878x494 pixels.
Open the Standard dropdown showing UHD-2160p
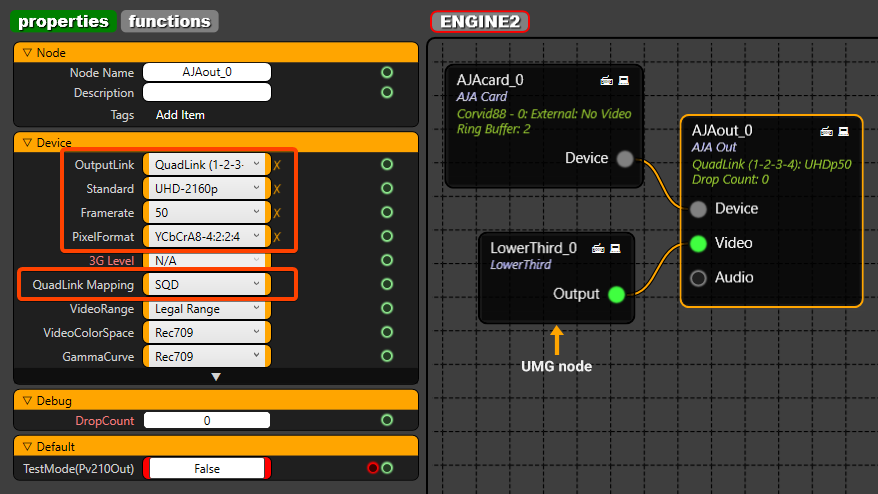[206, 188]
